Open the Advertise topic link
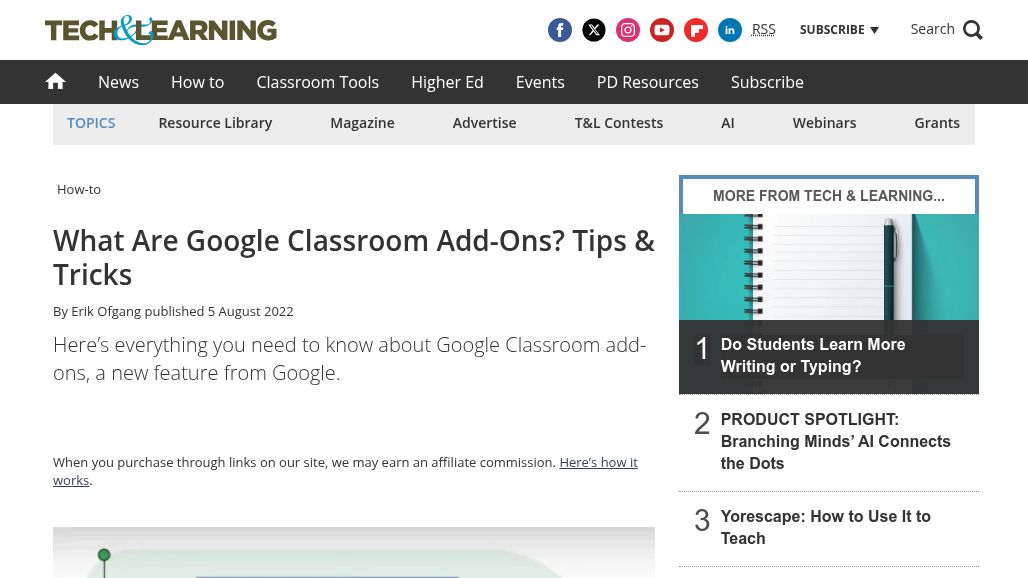This screenshot has height=578, width=1028. (484, 123)
